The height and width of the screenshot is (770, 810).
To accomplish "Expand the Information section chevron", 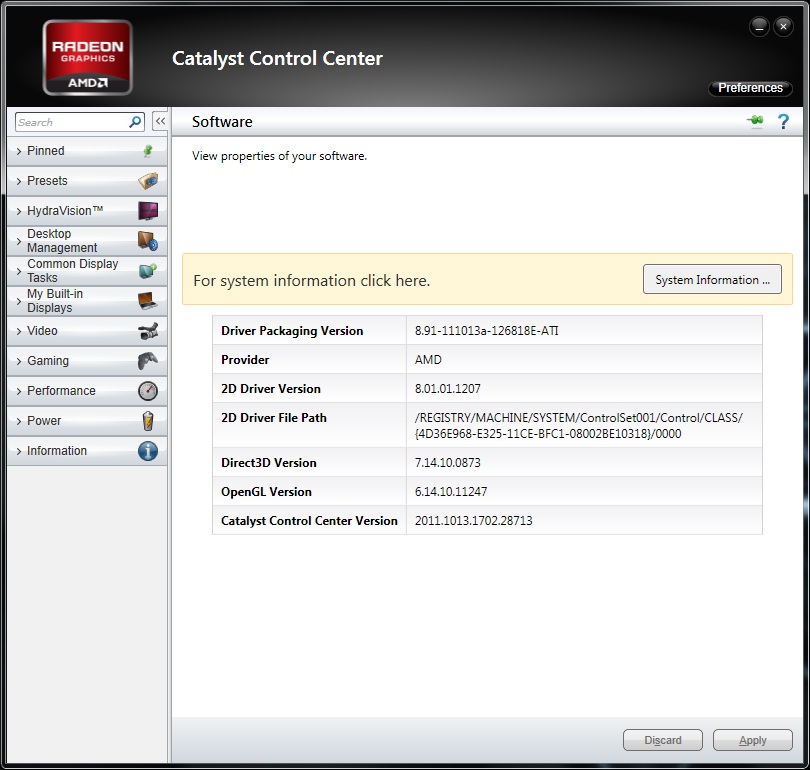I will (19, 451).
